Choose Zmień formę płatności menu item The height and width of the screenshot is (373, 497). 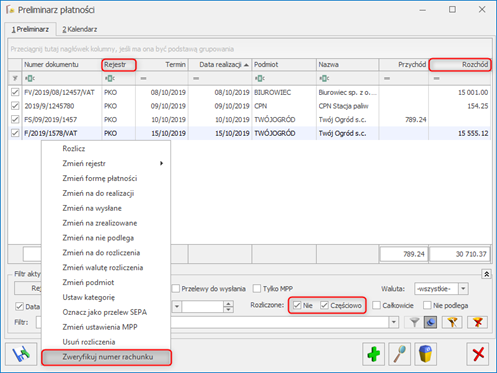tap(106, 178)
